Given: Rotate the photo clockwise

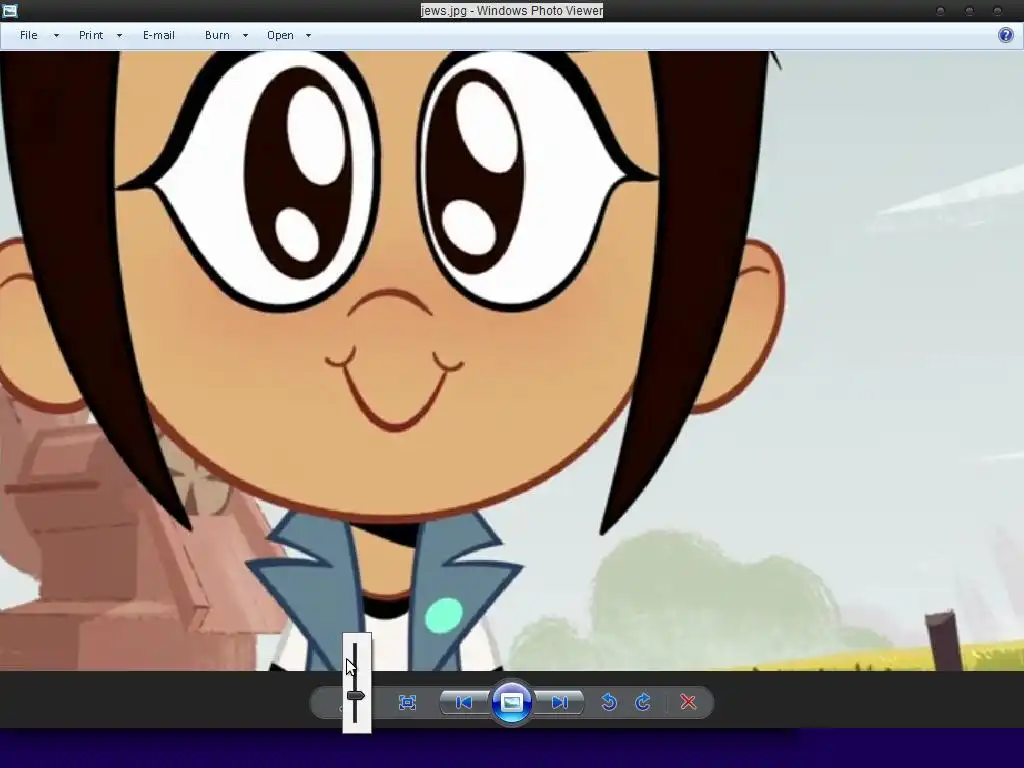Looking at the screenshot, I should (x=643, y=703).
